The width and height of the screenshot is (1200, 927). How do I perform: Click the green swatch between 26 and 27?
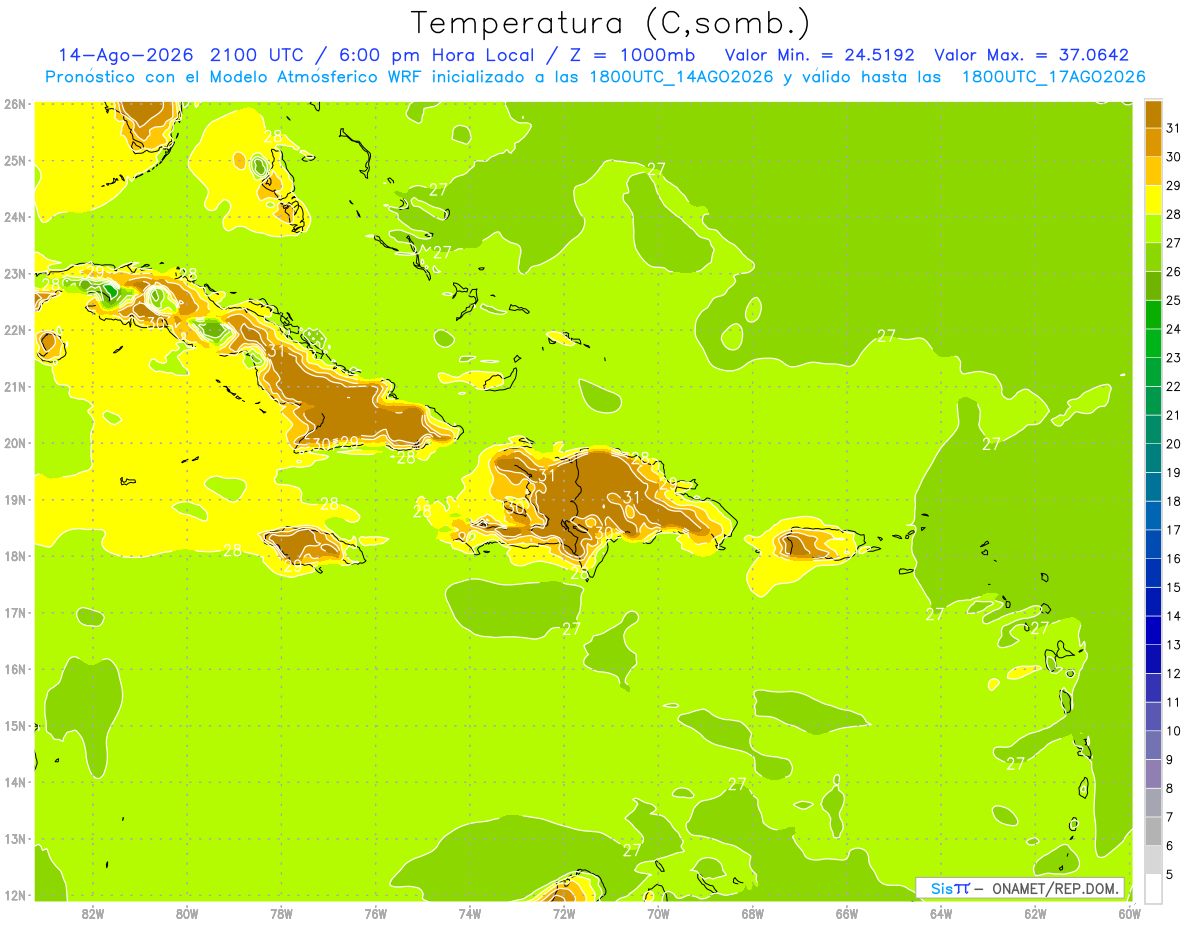click(x=1153, y=257)
